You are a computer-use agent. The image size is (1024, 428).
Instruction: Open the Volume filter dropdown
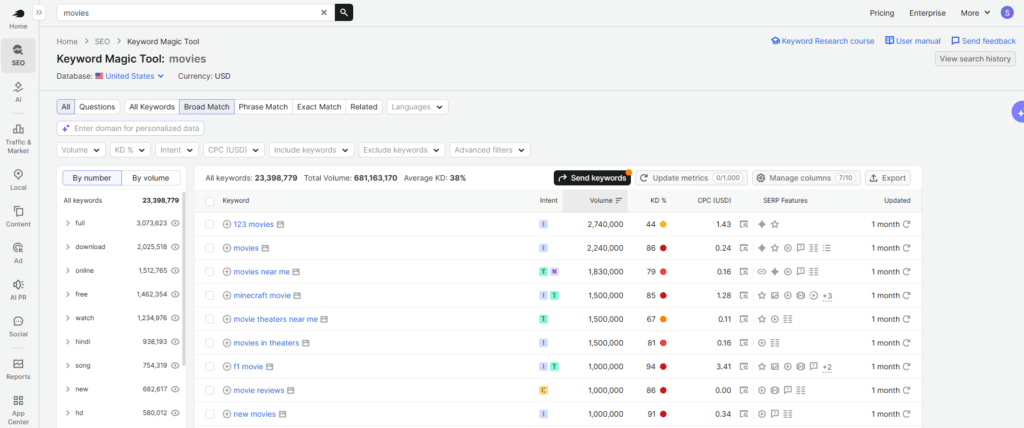[81, 150]
